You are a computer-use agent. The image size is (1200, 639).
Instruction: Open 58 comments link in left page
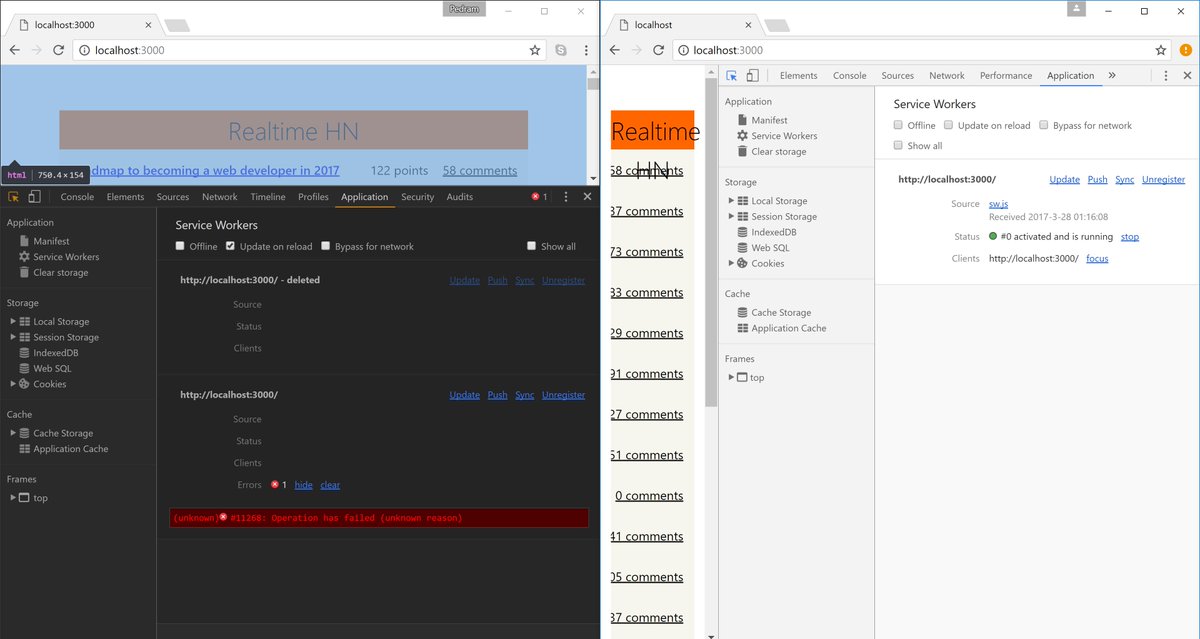pyautogui.click(x=479, y=171)
